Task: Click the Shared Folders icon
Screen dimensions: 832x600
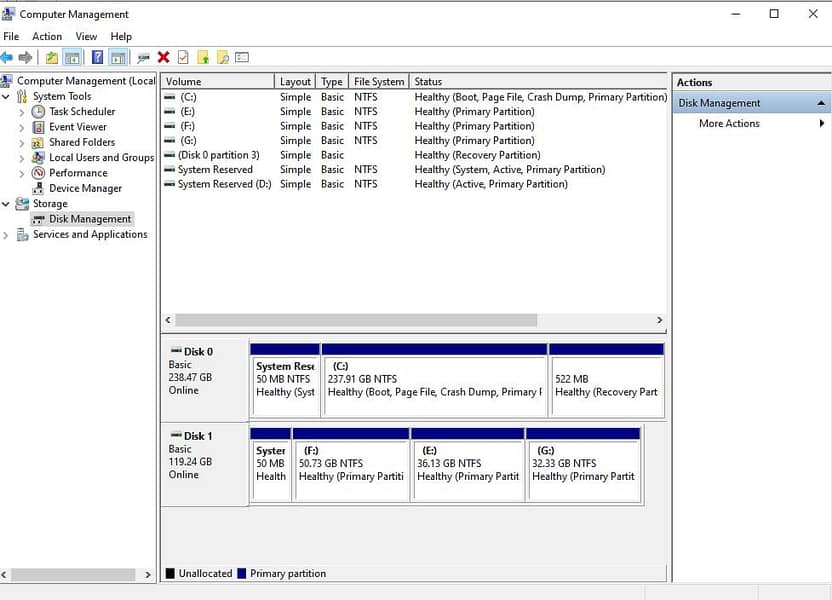Action: pos(38,143)
